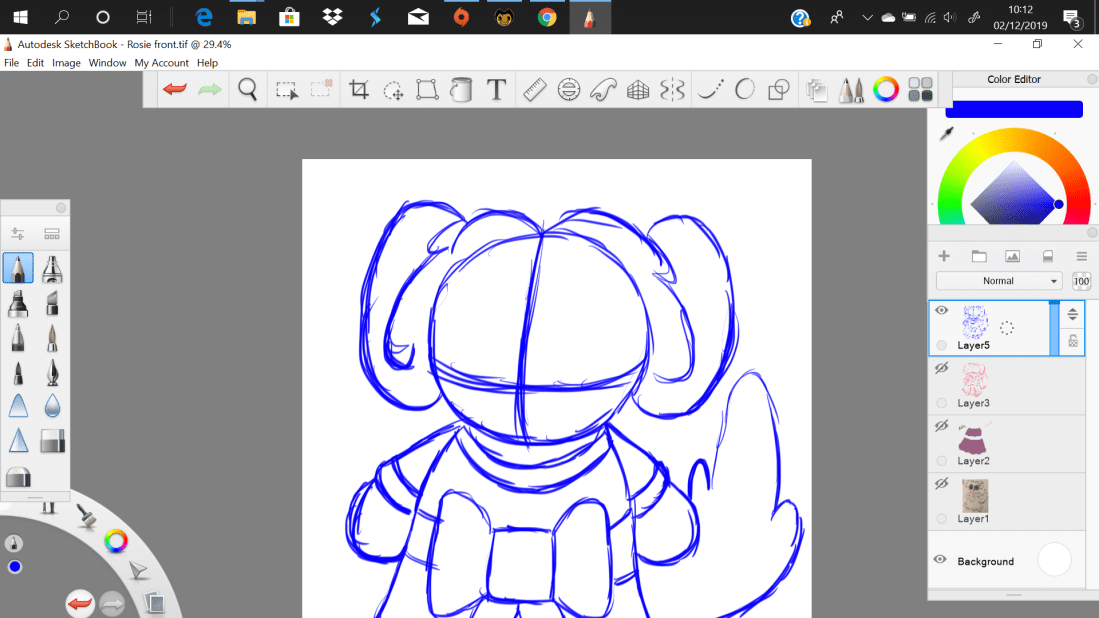The width and height of the screenshot is (1099, 618).
Task: Select the rectangle Selection tool
Action: point(287,90)
